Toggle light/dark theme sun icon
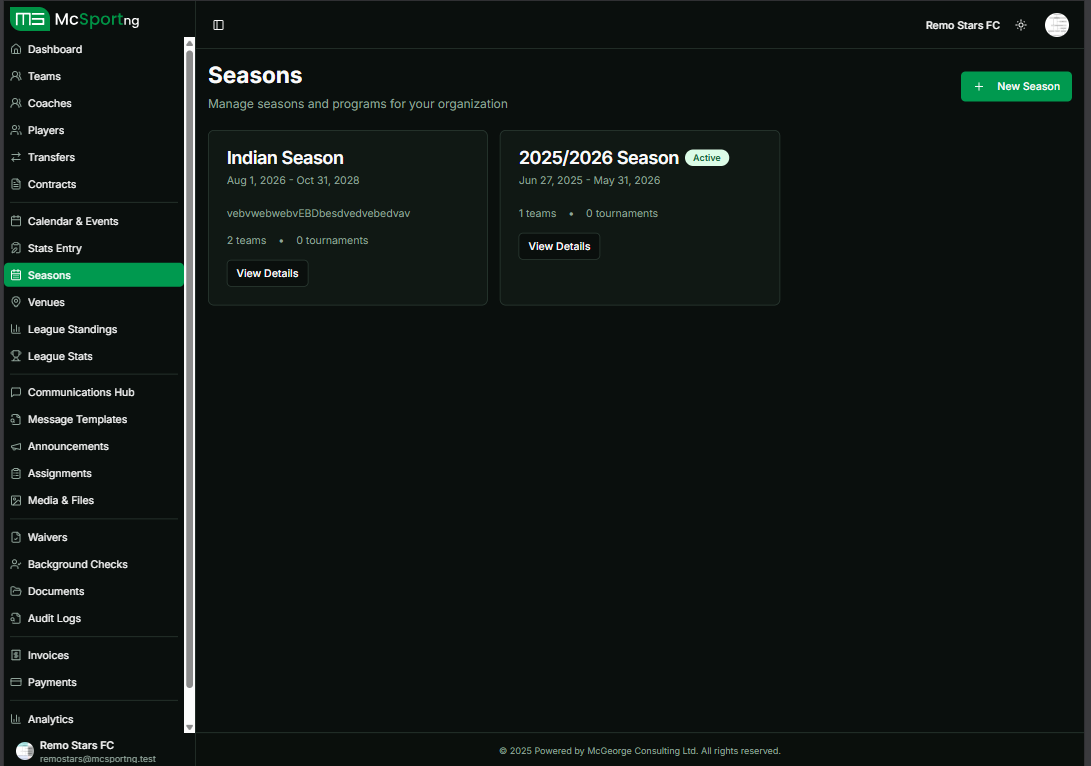The height and width of the screenshot is (766, 1091). click(1021, 25)
